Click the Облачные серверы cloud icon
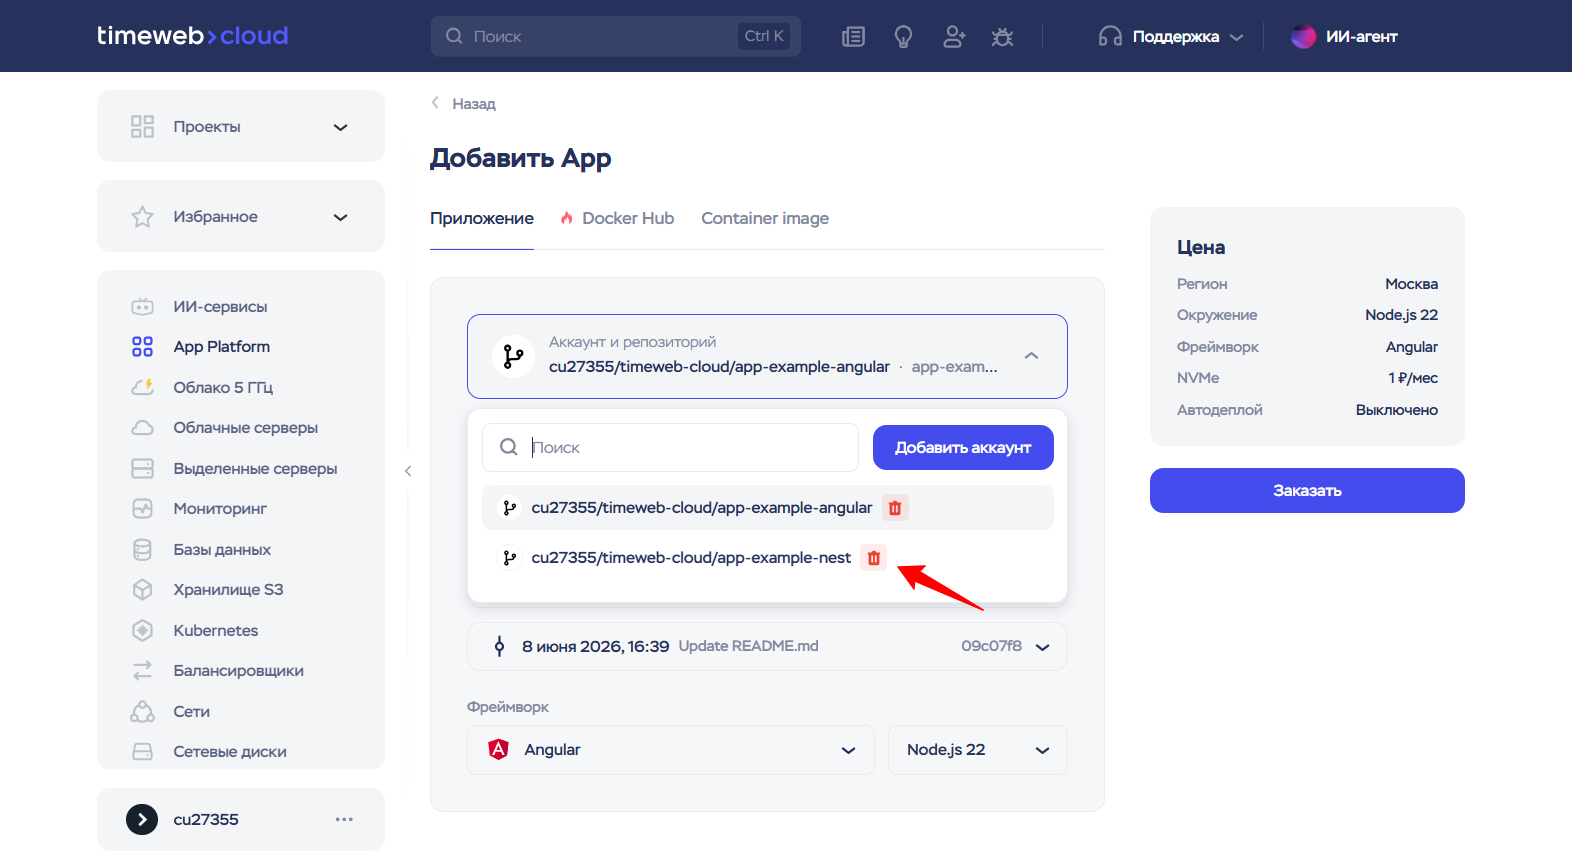The image size is (1572, 861). click(143, 427)
